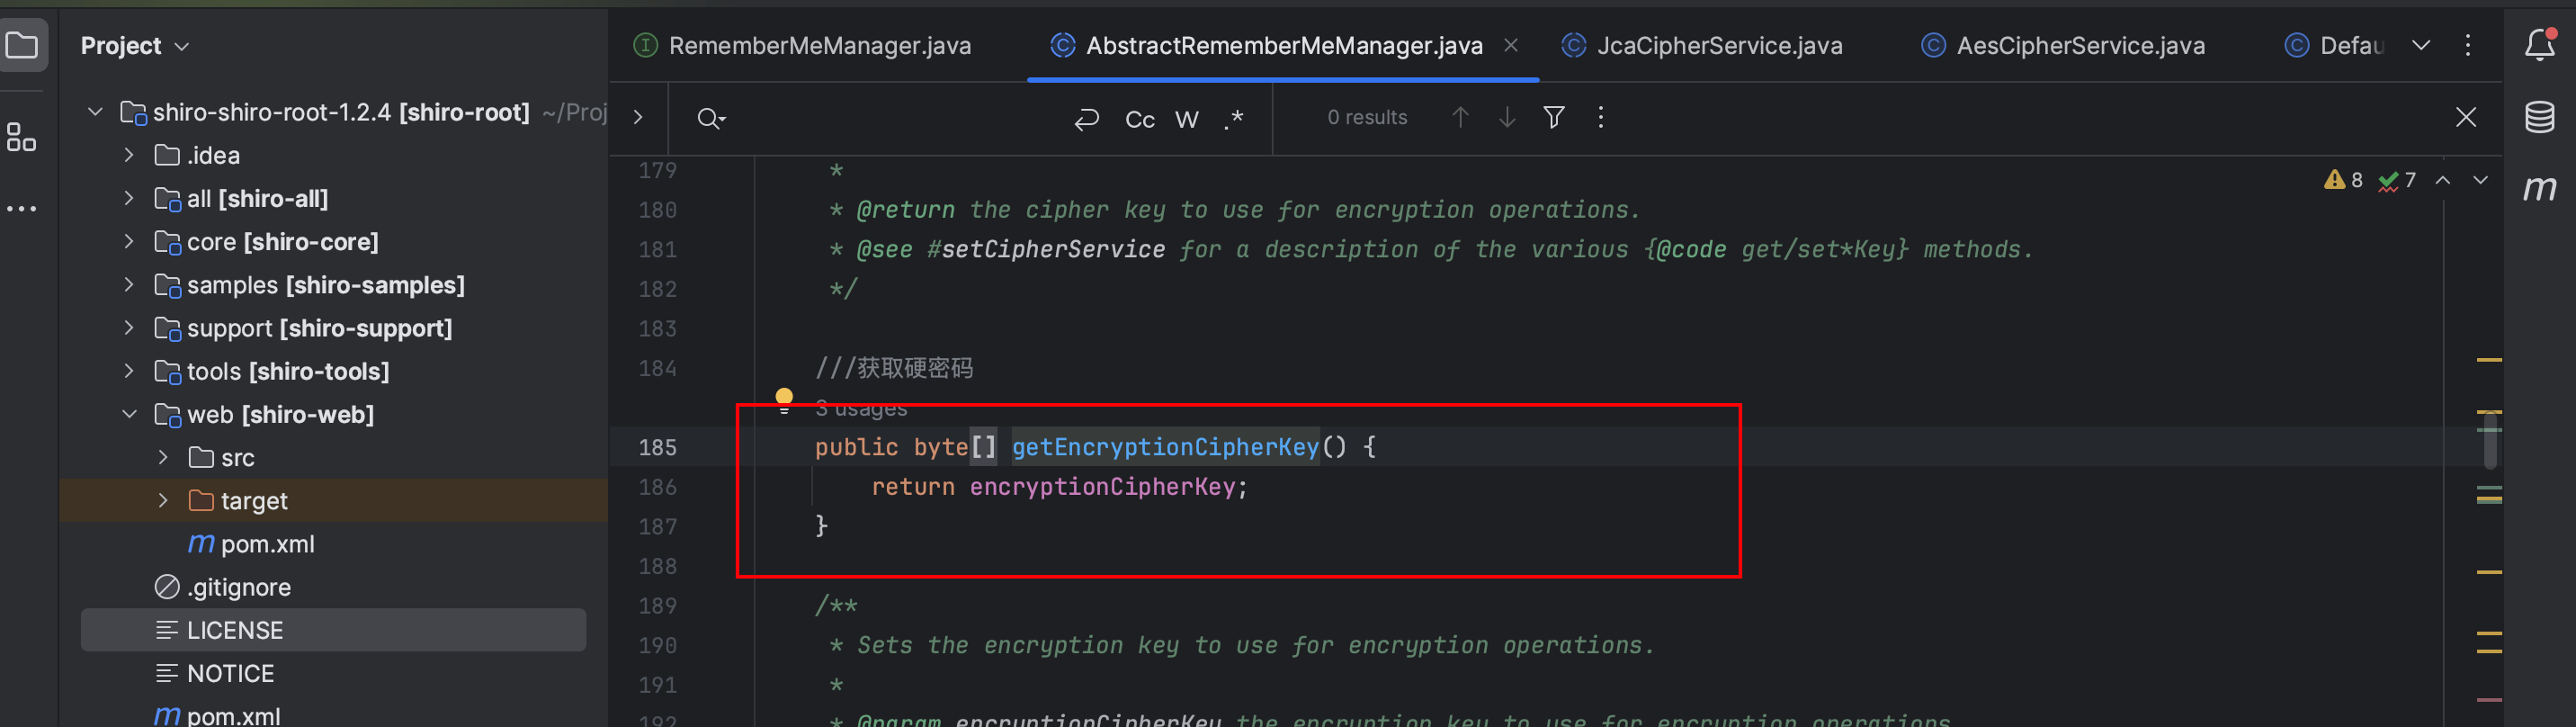This screenshot has height=727, width=2576.
Task: Switch to JcaCipherService.java tab
Action: pos(1703,45)
